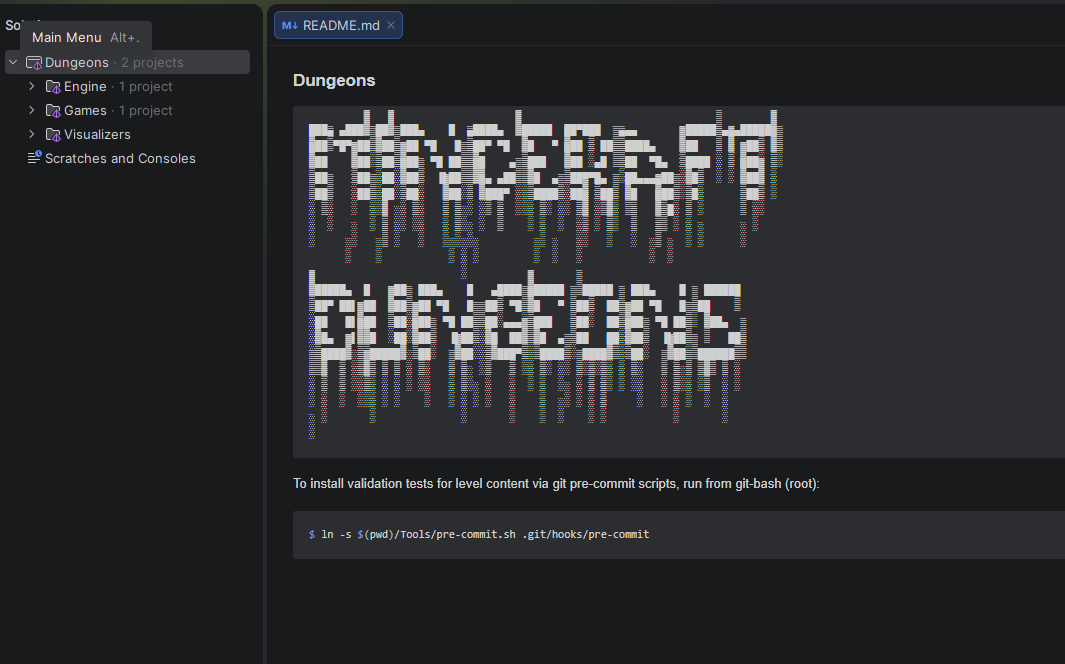
Task: Click the Markdown icon on README.md tab
Action: point(290,25)
